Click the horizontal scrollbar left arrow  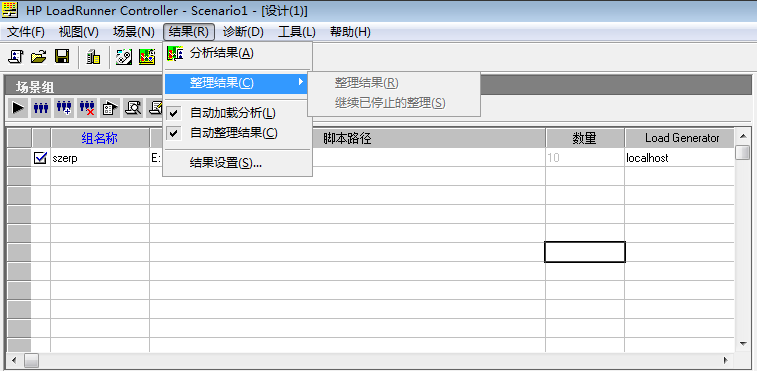[x=14, y=360]
